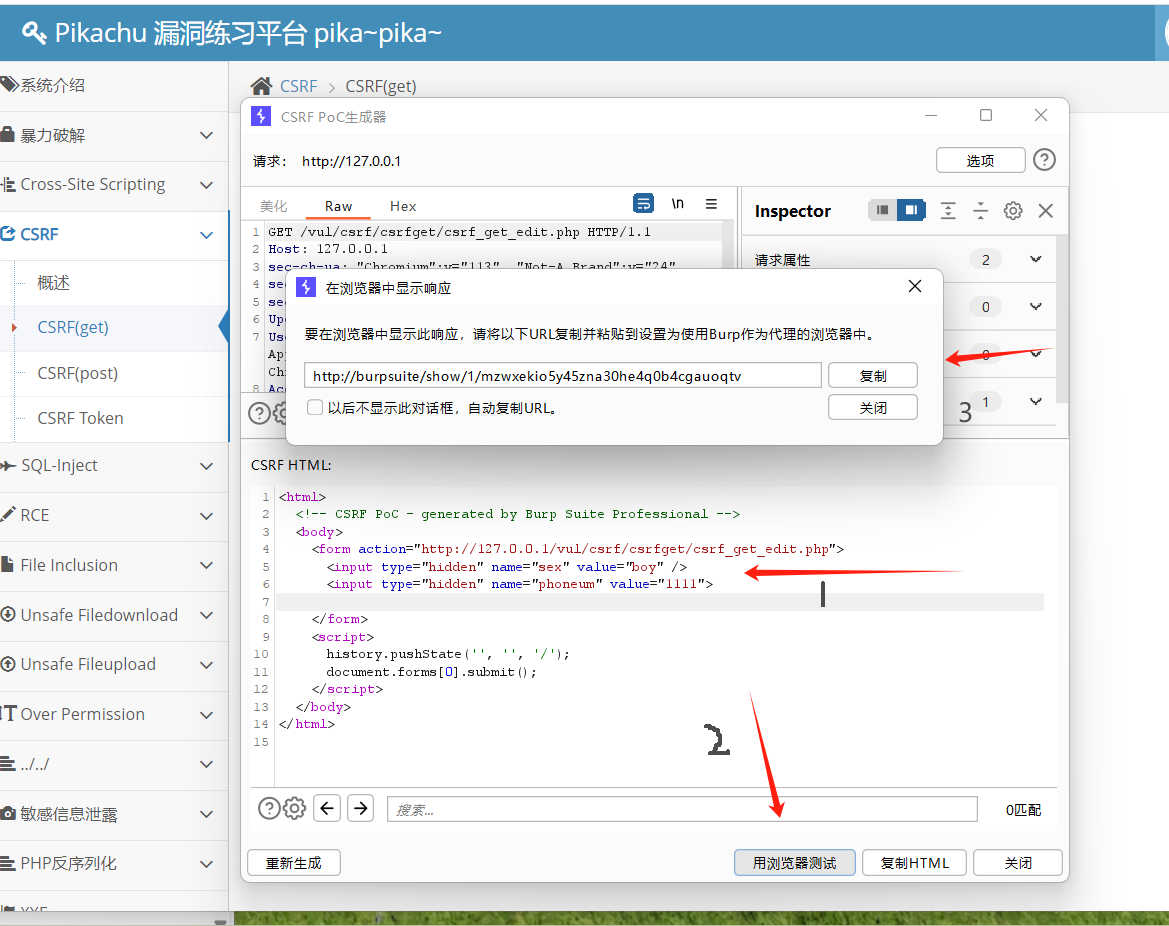The height and width of the screenshot is (926, 1169).
Task: Select the CSRF(get) sidebar item
Action: coord(73,327)
